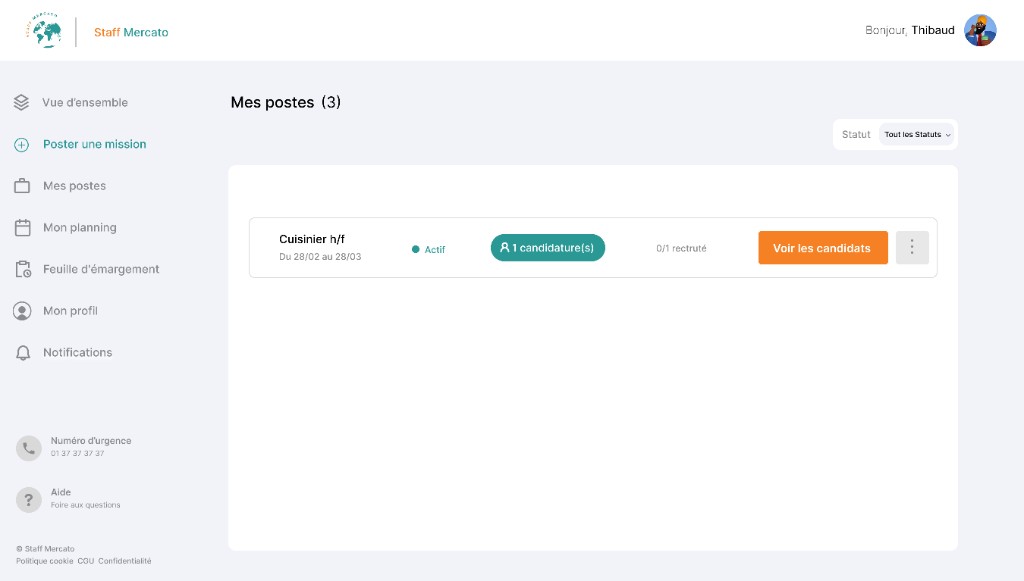Screen dimensions: 1024x581
Task: Open the Confidentialité link
Action: click(125, 561)
